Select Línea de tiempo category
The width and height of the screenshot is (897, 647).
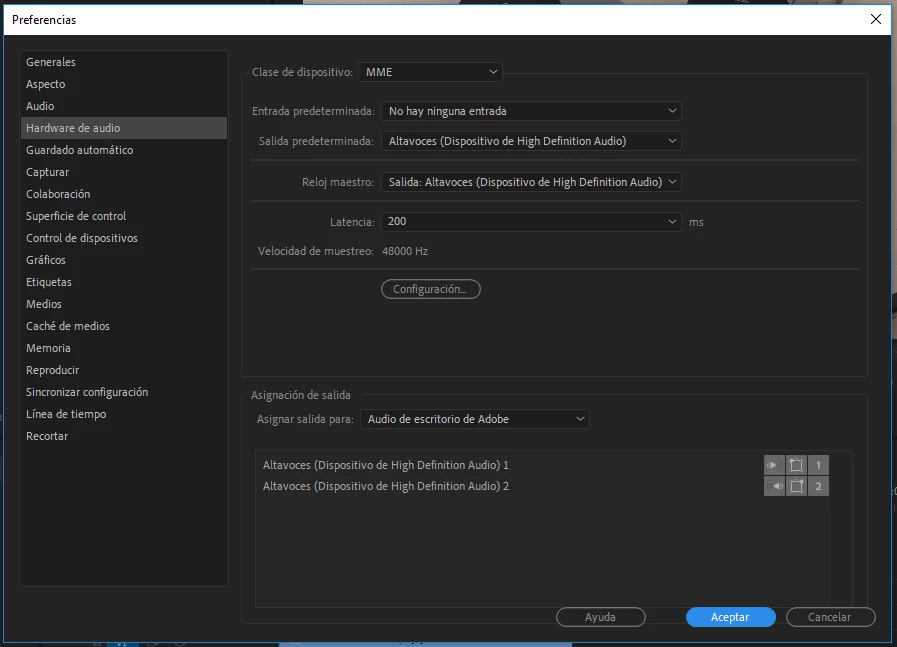click(124, 414)
